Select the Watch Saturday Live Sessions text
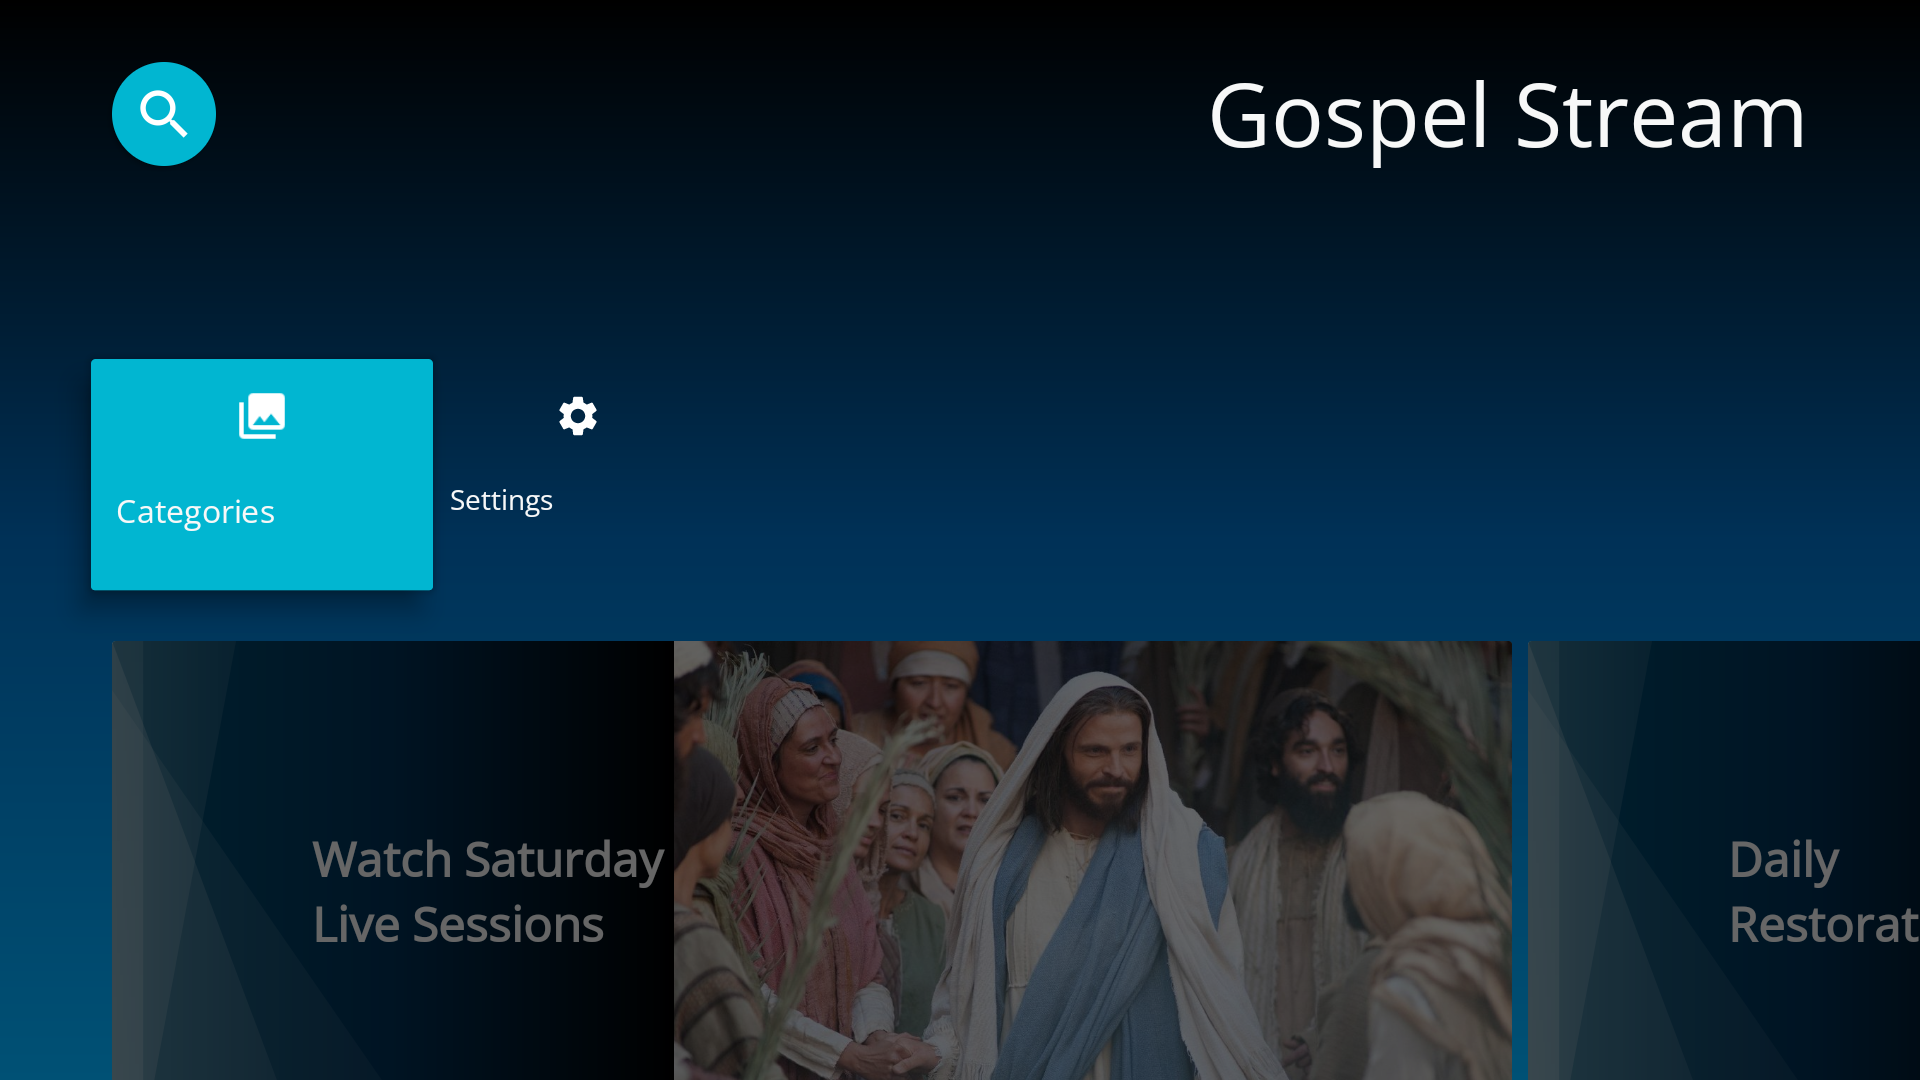 click(x=487, y=890)
